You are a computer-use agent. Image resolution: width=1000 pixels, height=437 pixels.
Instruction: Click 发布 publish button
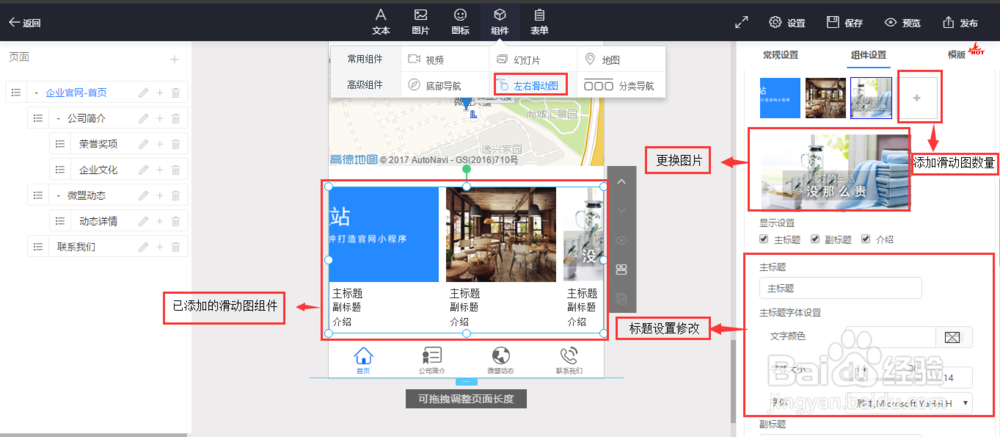[960, 22]
